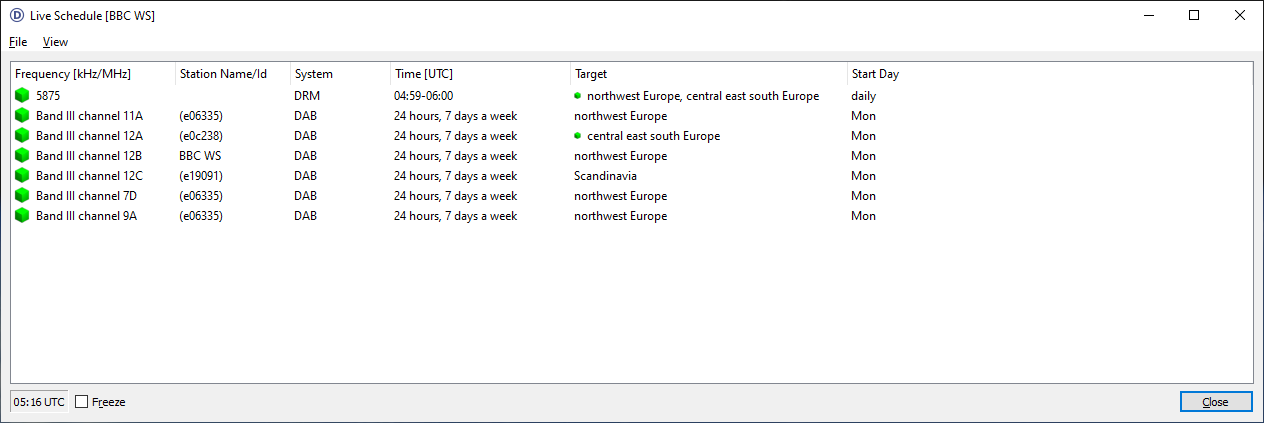1264x423 pixels.
Task: Open the View menu
Action: (x=55, y=42)
